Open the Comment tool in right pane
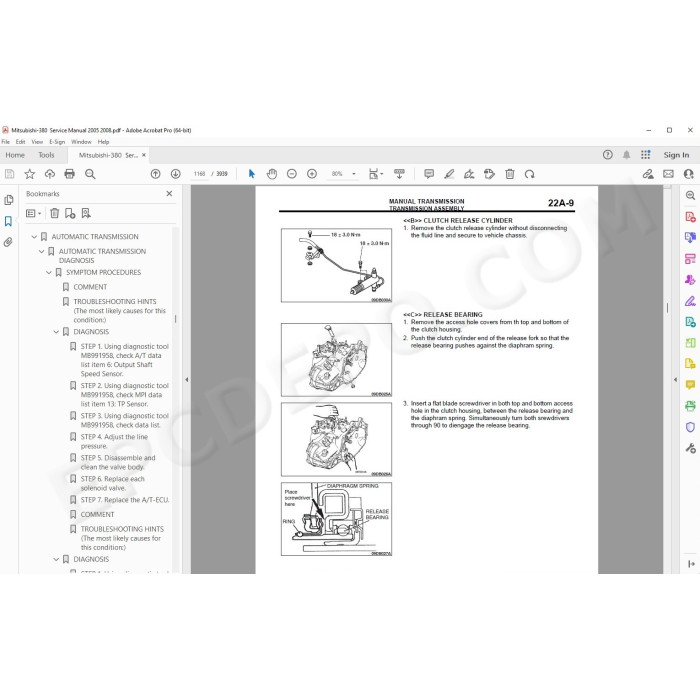 click(690, 385)
